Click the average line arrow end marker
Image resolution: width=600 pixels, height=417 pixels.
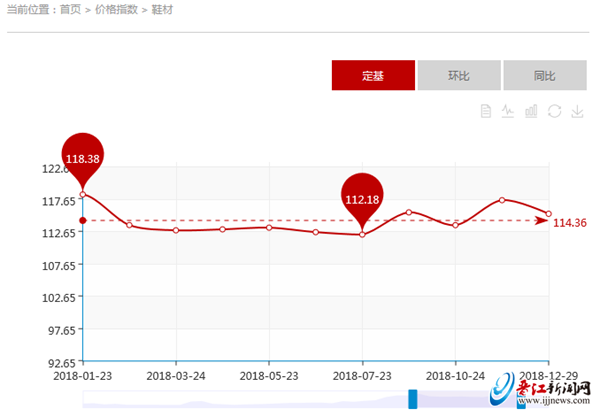[542, 221]
